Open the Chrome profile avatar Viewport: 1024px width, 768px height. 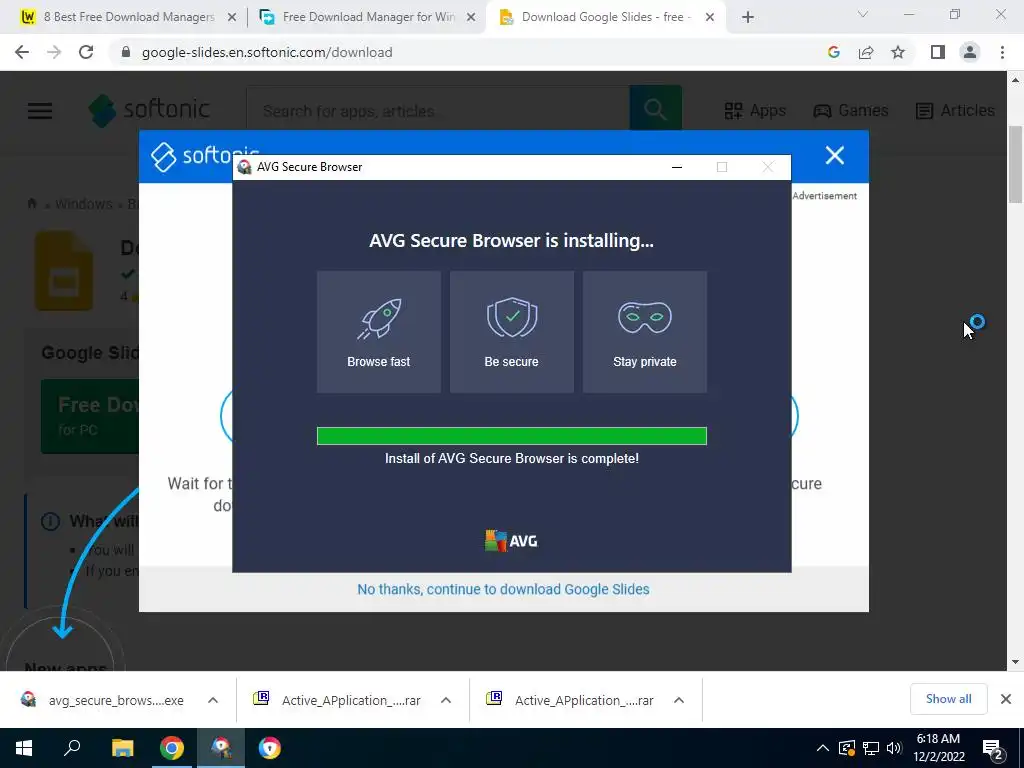(x=970, y=52)
